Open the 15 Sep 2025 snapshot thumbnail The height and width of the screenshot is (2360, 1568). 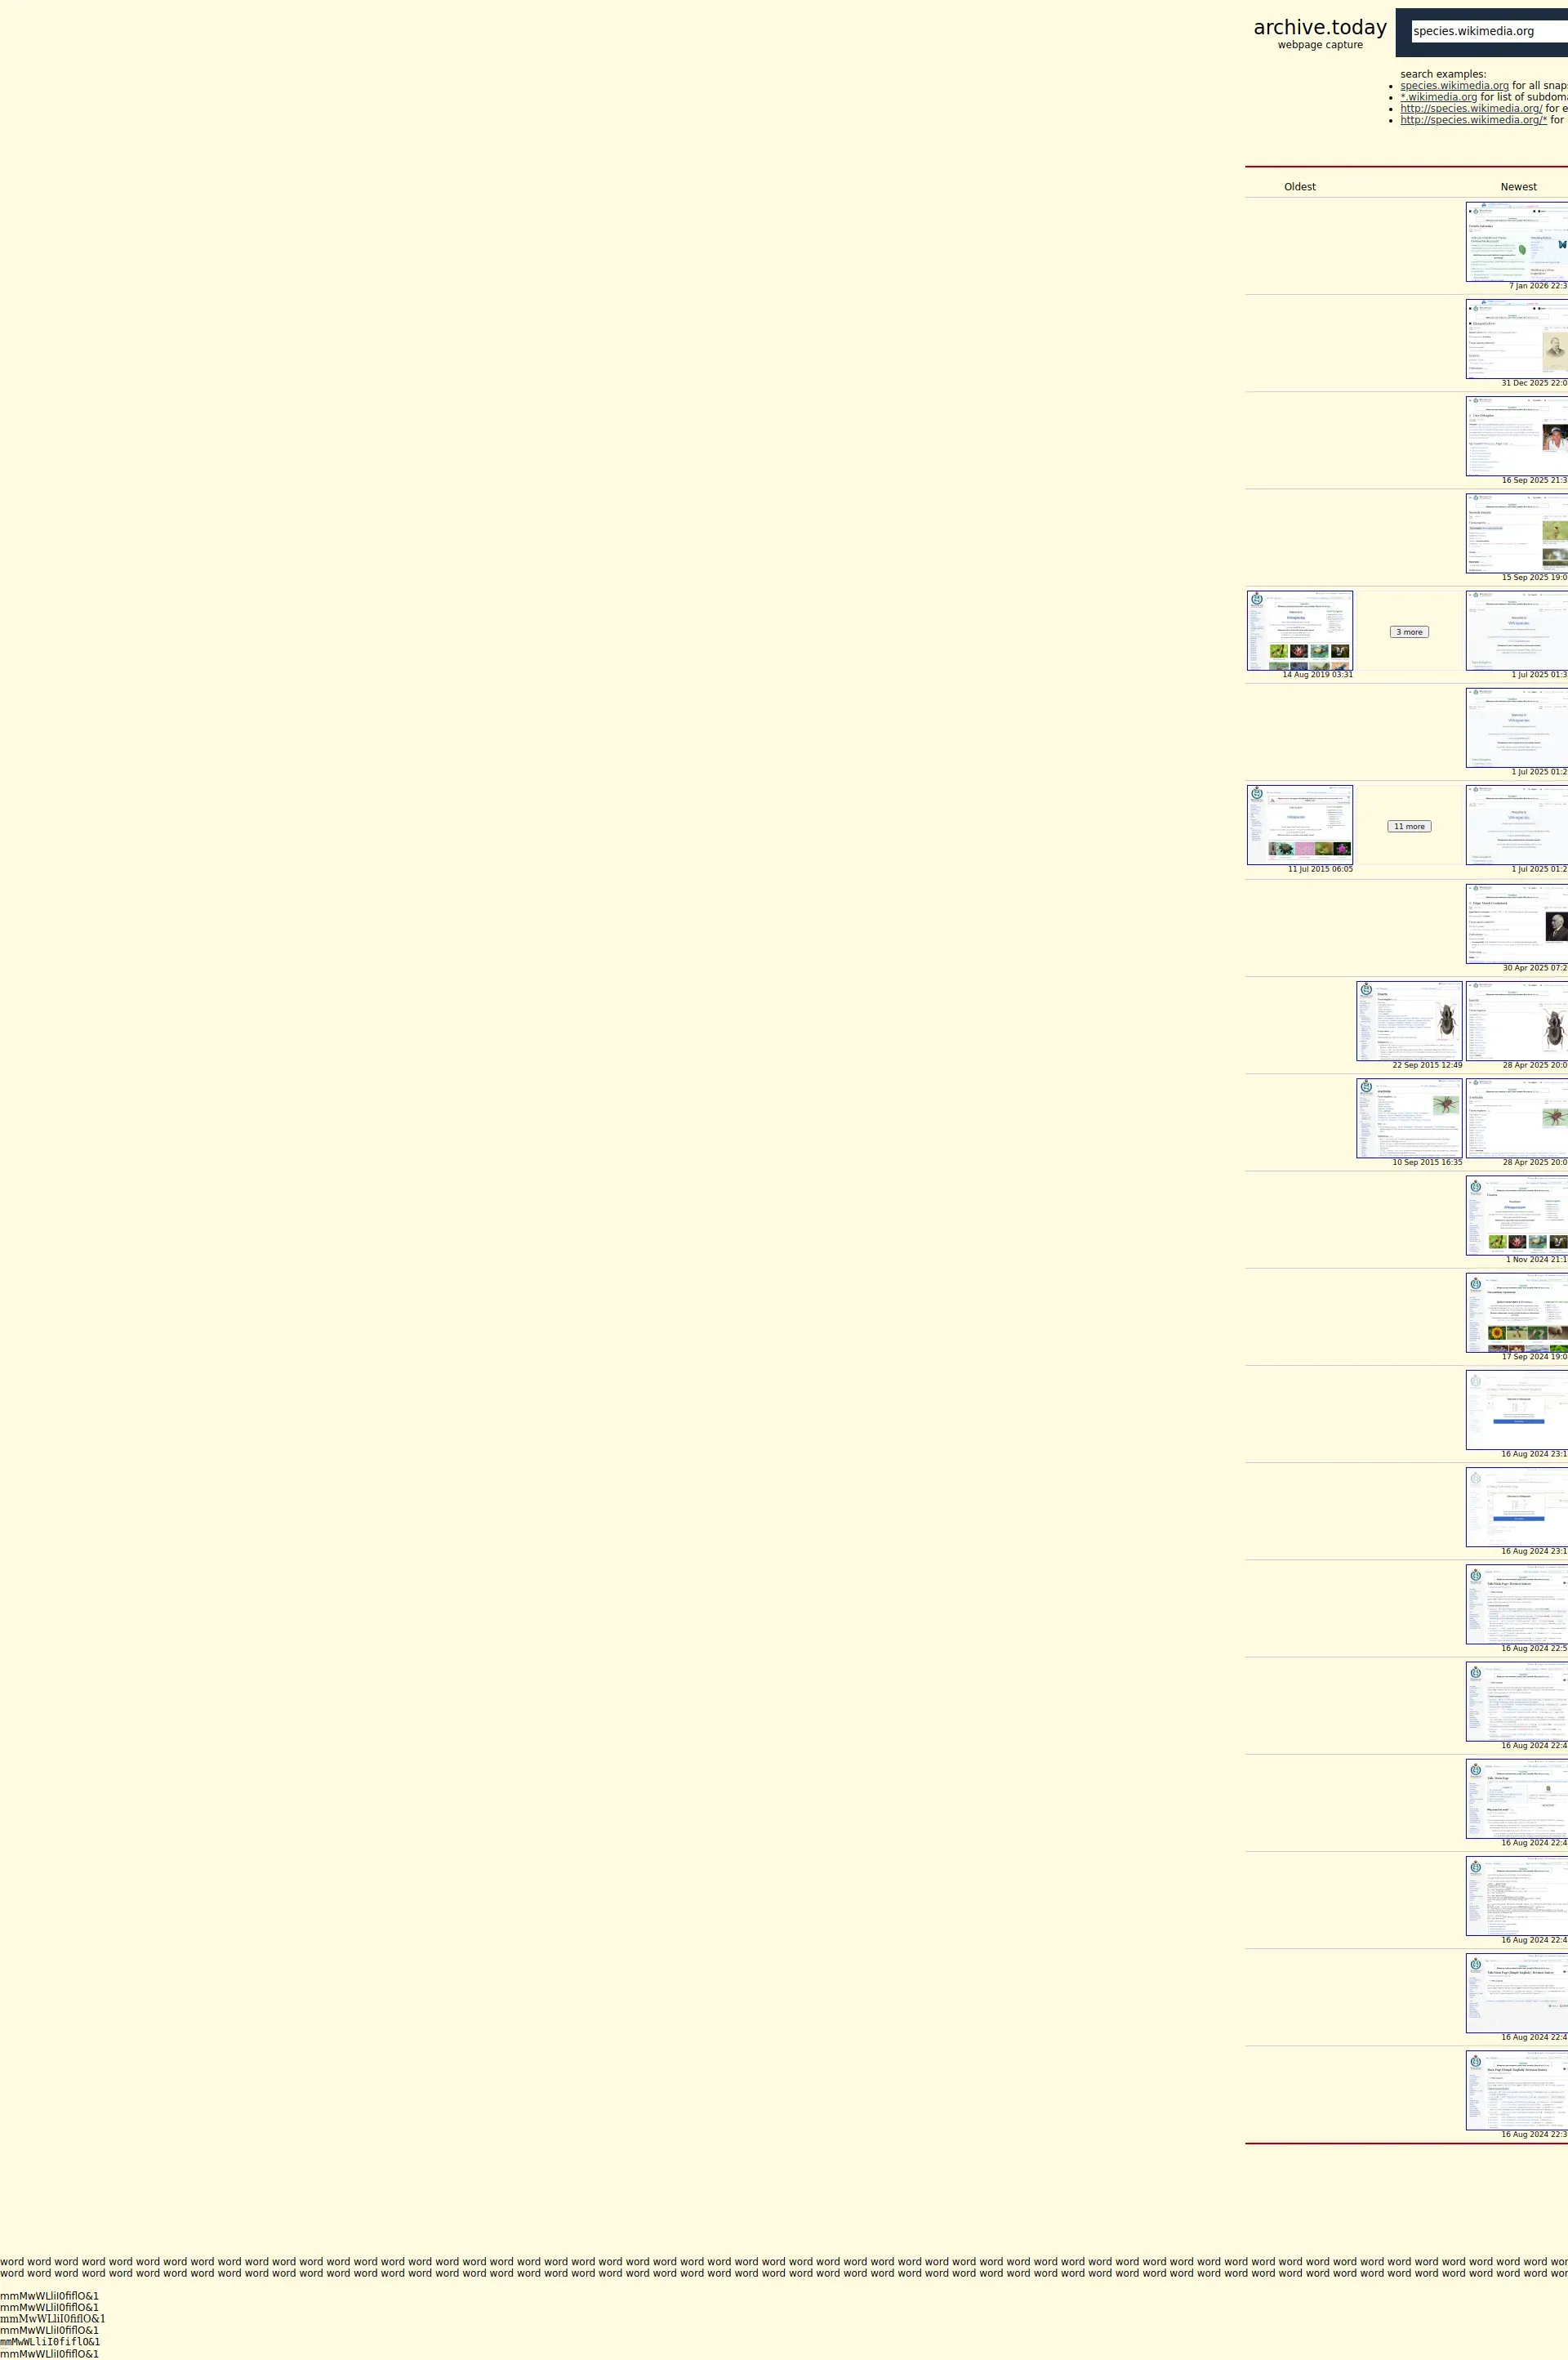(x=1516, y=533)
